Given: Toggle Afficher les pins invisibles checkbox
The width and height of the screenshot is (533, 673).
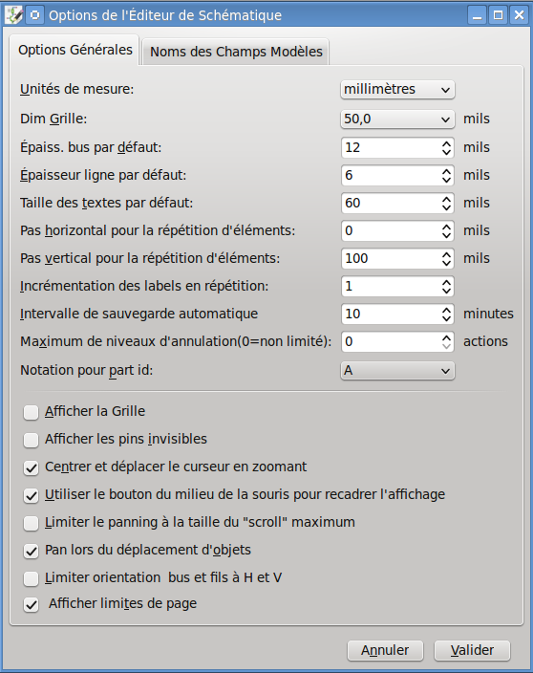Looking at the screenshot, I should pos(31,440).
